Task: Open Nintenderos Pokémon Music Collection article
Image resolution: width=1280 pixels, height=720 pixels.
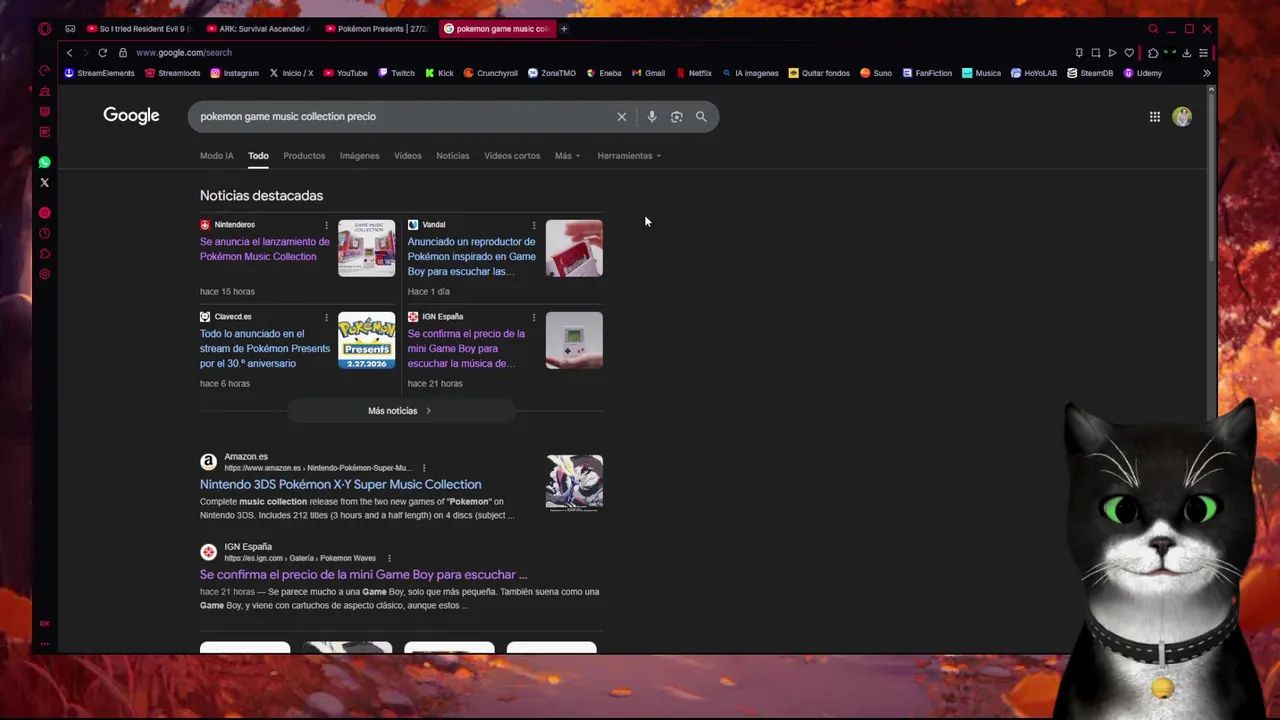Action: click(265, 249)
